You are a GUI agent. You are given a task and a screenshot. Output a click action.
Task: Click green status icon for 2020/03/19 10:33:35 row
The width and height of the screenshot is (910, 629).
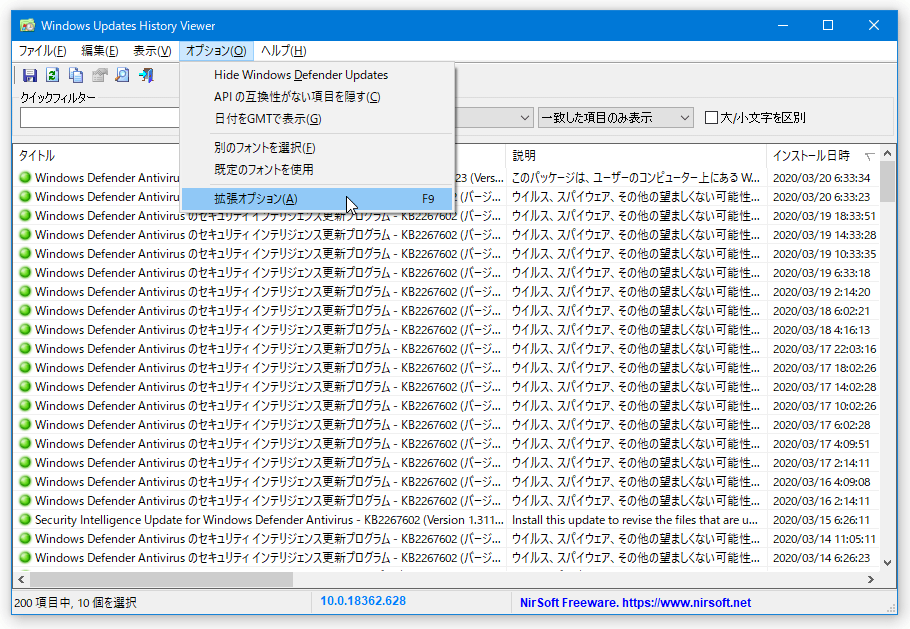point(25,254)
